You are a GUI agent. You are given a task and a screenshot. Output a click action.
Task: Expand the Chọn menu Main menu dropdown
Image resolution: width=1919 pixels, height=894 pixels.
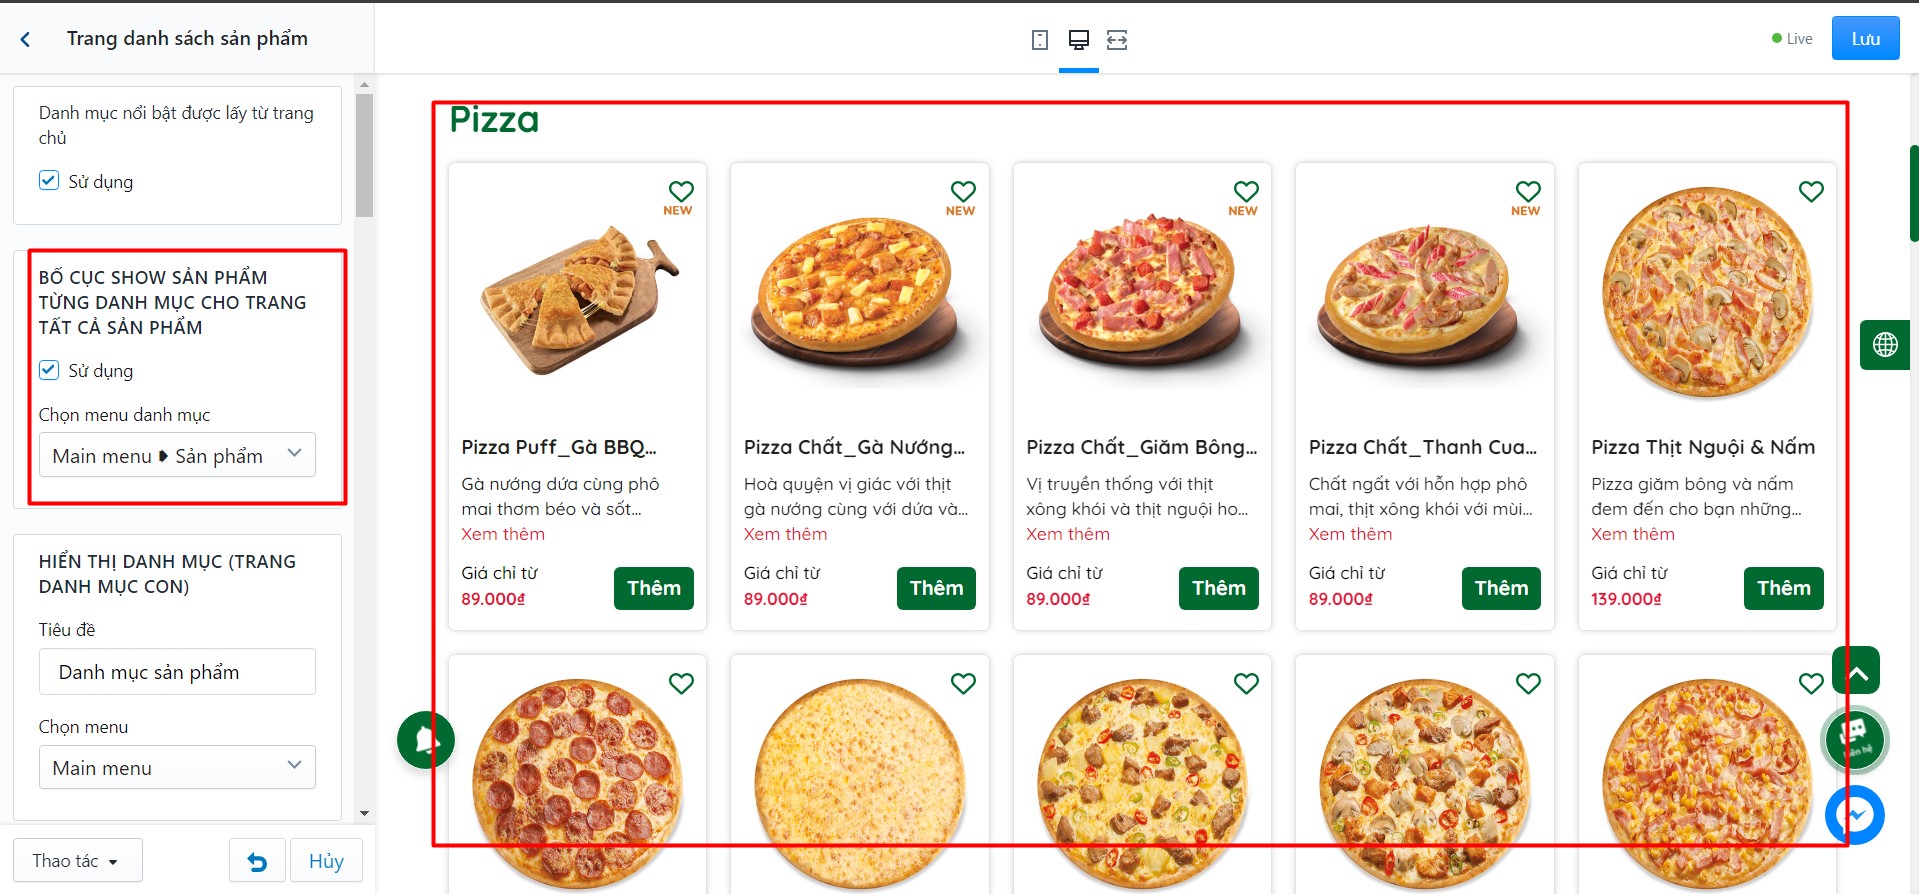177,767
